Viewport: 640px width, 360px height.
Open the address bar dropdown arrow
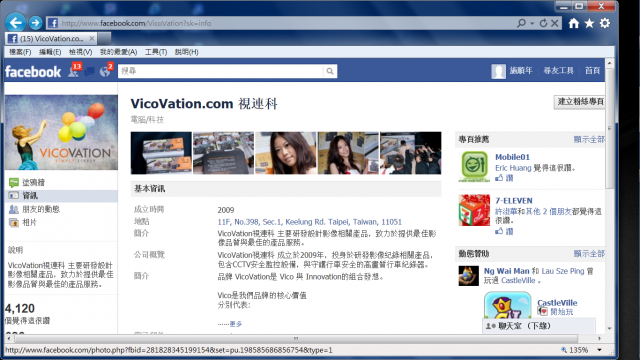pos(532,23)
